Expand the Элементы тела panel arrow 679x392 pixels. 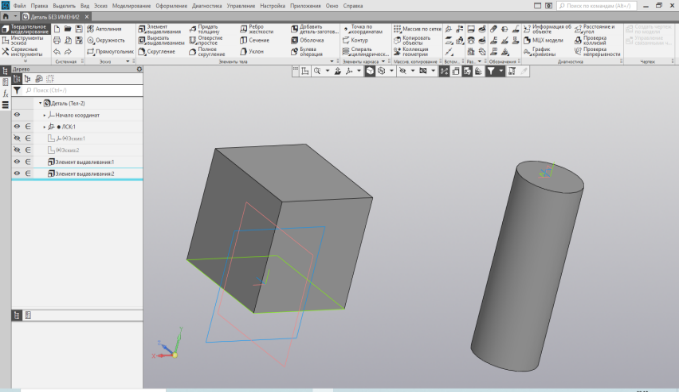pyautogui.click(x=332, y=62)
